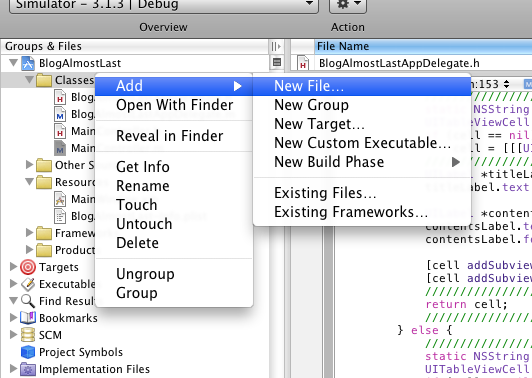Expand the Products folder triangle

(30, 250)
